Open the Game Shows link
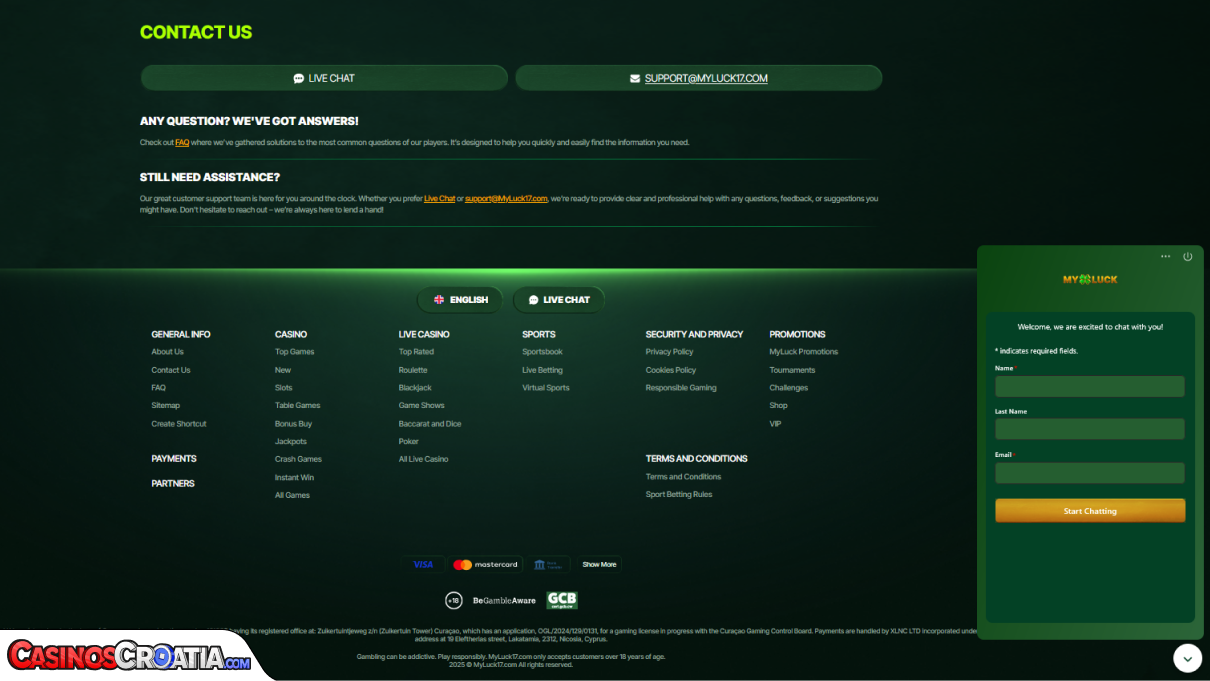Viewport: 1210px width, 681px height. point(422,406)
